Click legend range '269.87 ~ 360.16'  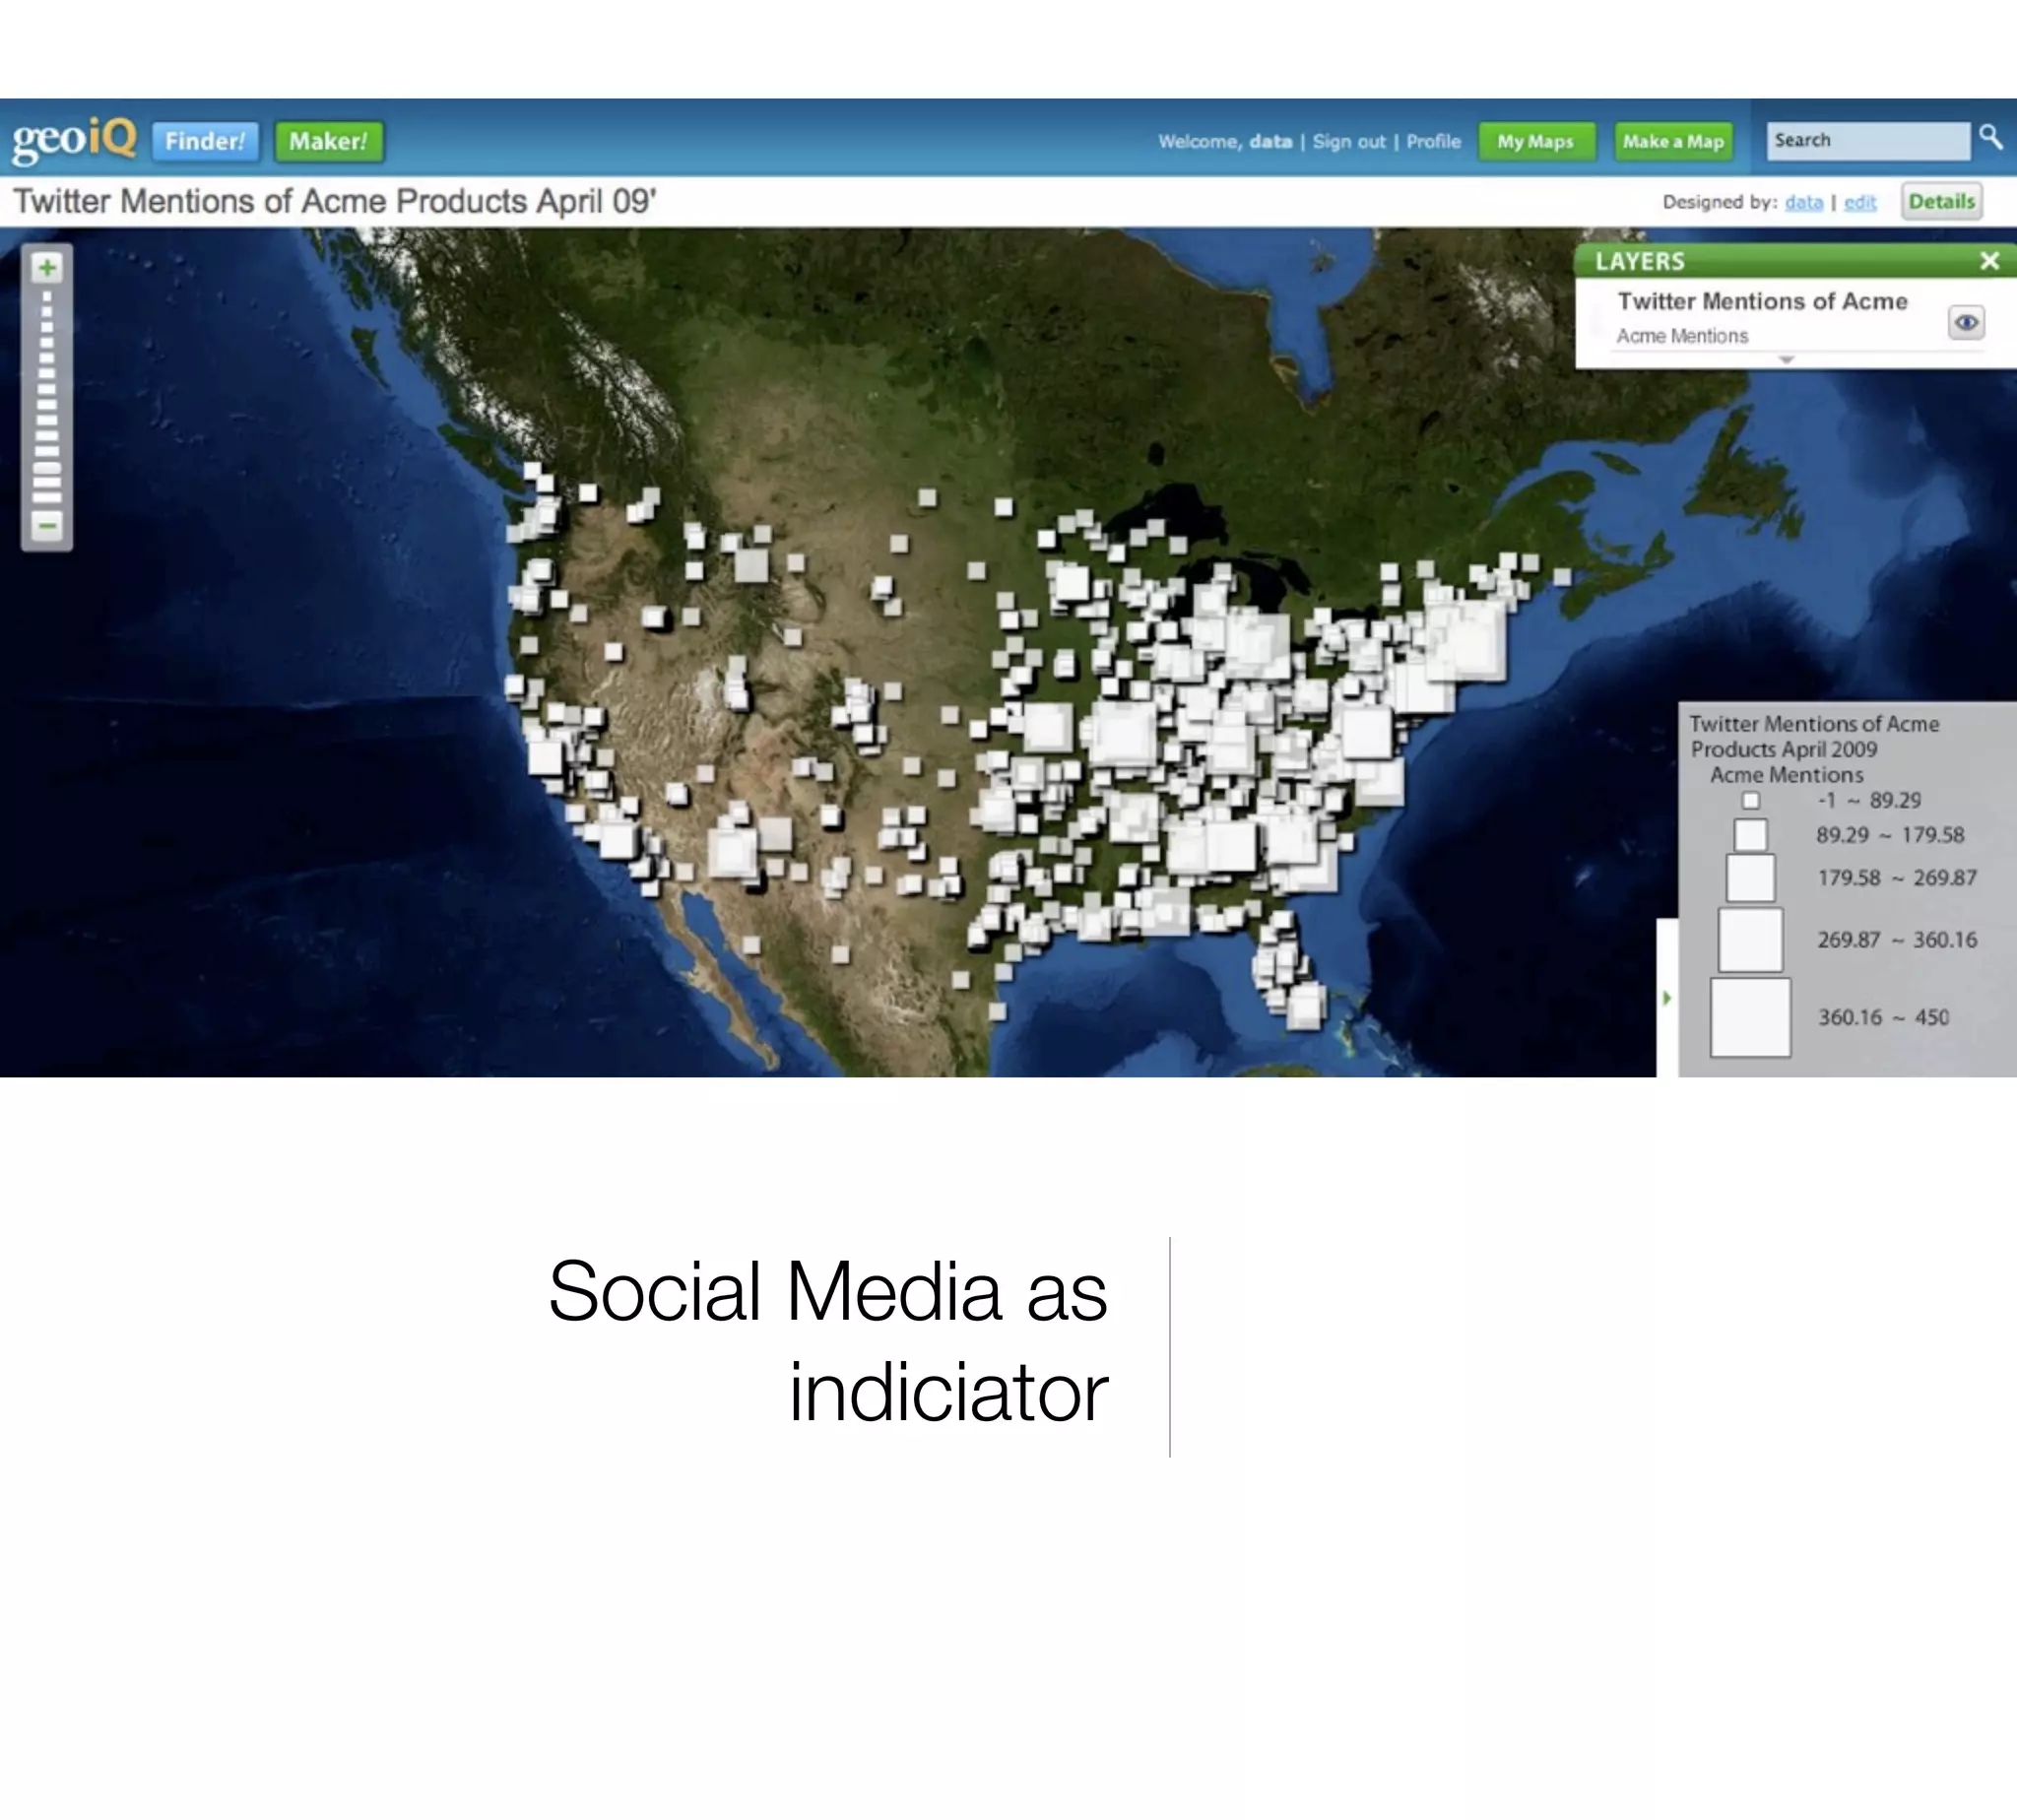pyautogui.click(x=1897, y=940)
